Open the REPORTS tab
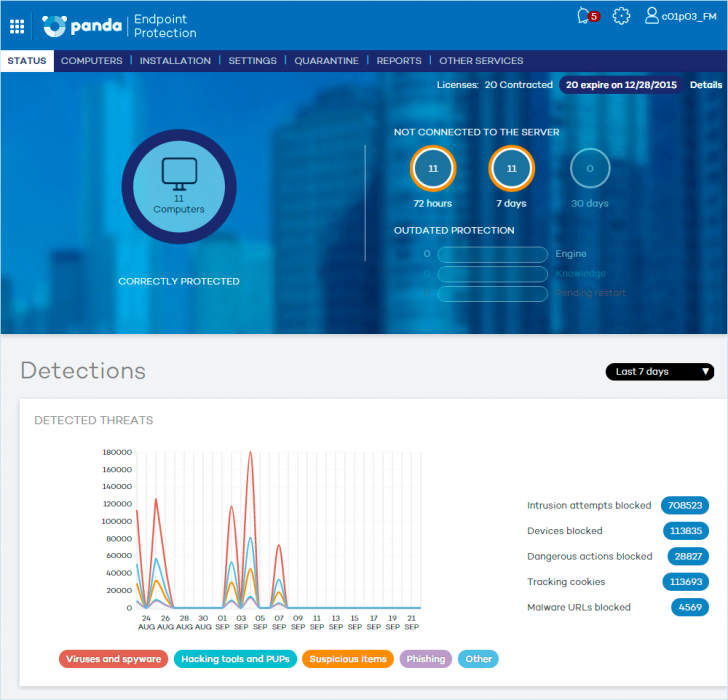728x700 pixels. (399, 61)
